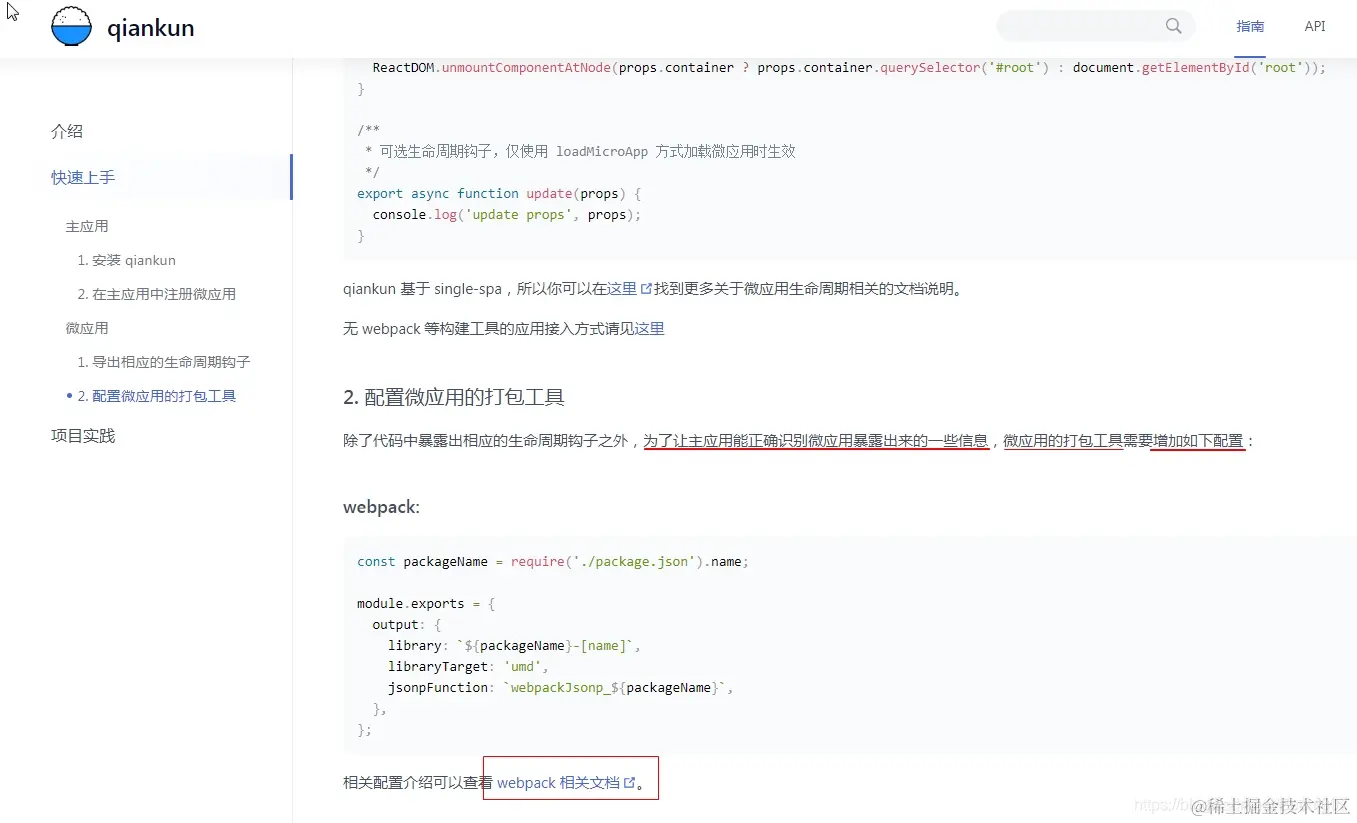The width and height of the screenshot is (1357, 823).
Task: Click the red-highlighted heading '2. 配置微应用的打包工具'
Action: pyautogui.click(x=453, y=396)
